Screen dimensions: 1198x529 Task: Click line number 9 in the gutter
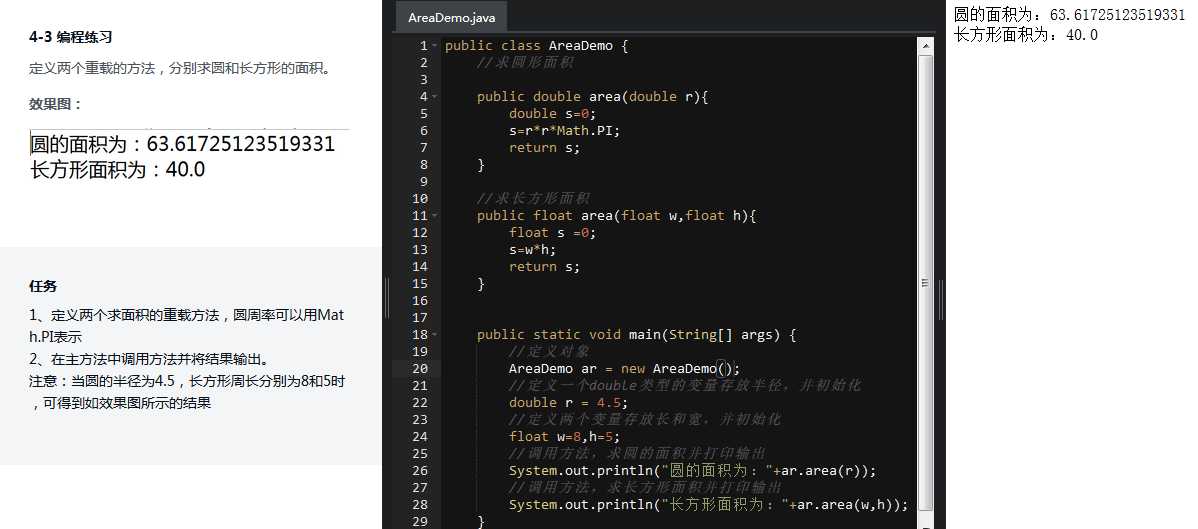click(x=424, y=182)
